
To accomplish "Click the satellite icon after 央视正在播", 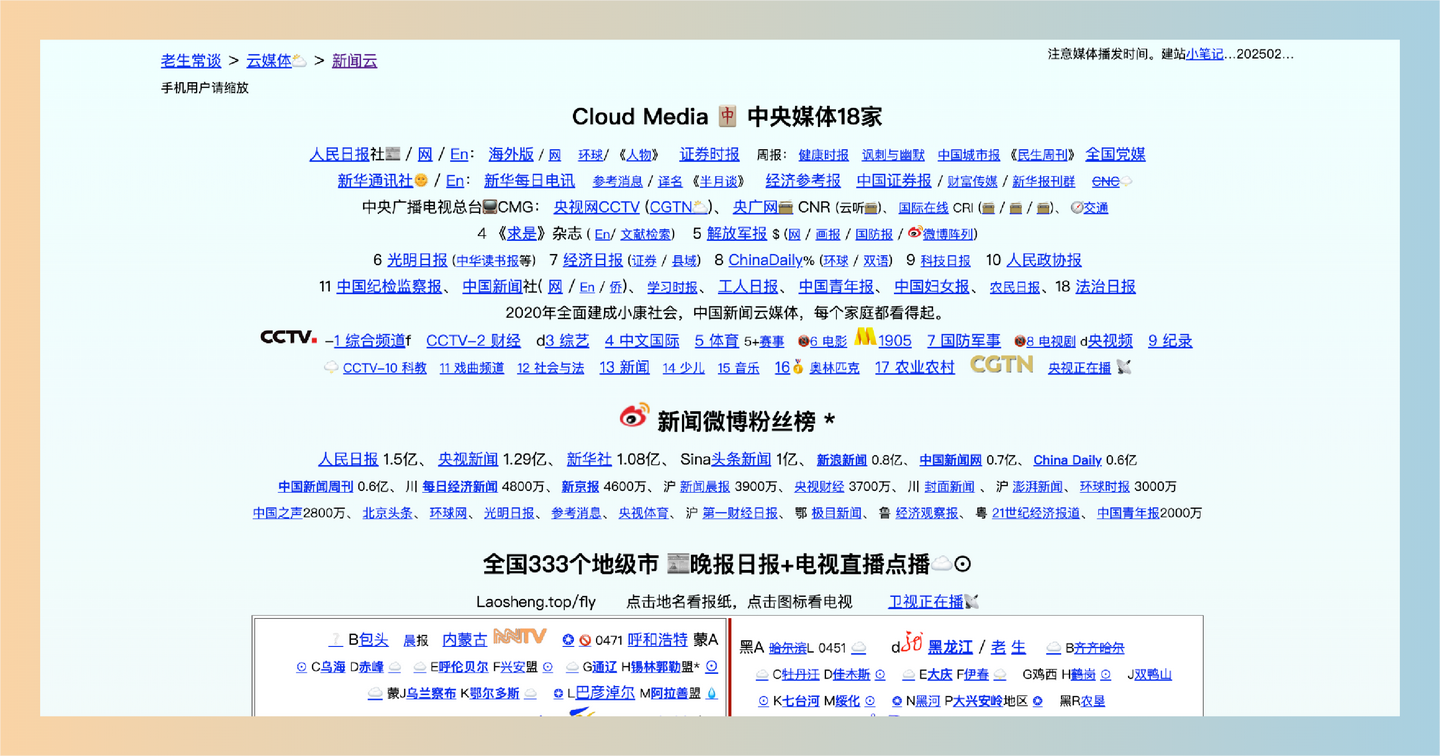I will click(1124, 367).
